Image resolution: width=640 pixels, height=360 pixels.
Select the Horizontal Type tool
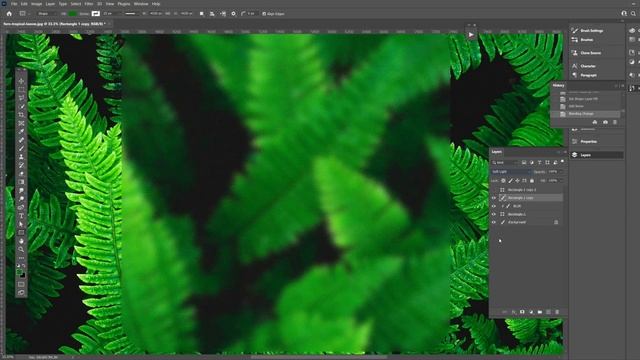click(x=21, y=216)
